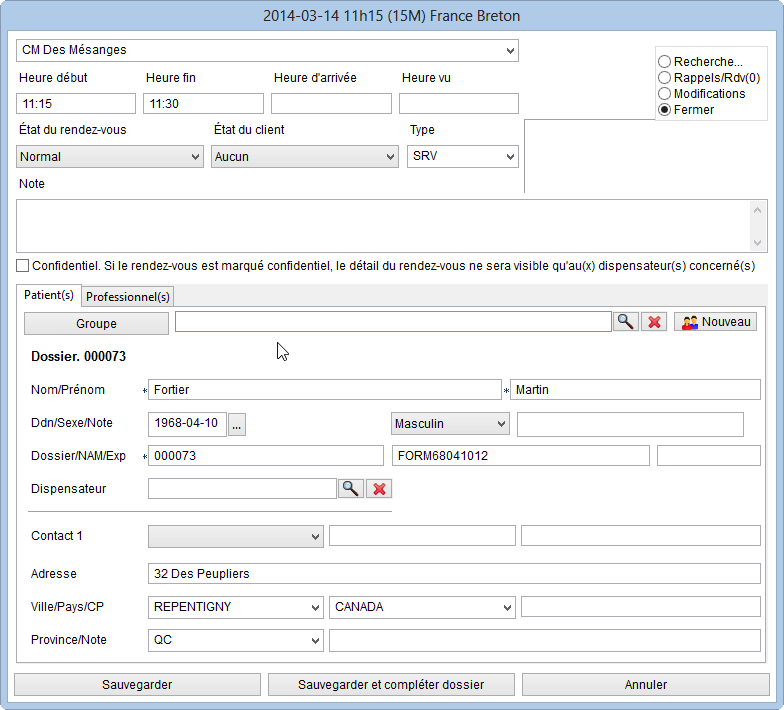
Task: Select the Patient(s) tab
Action: point(48,296)
